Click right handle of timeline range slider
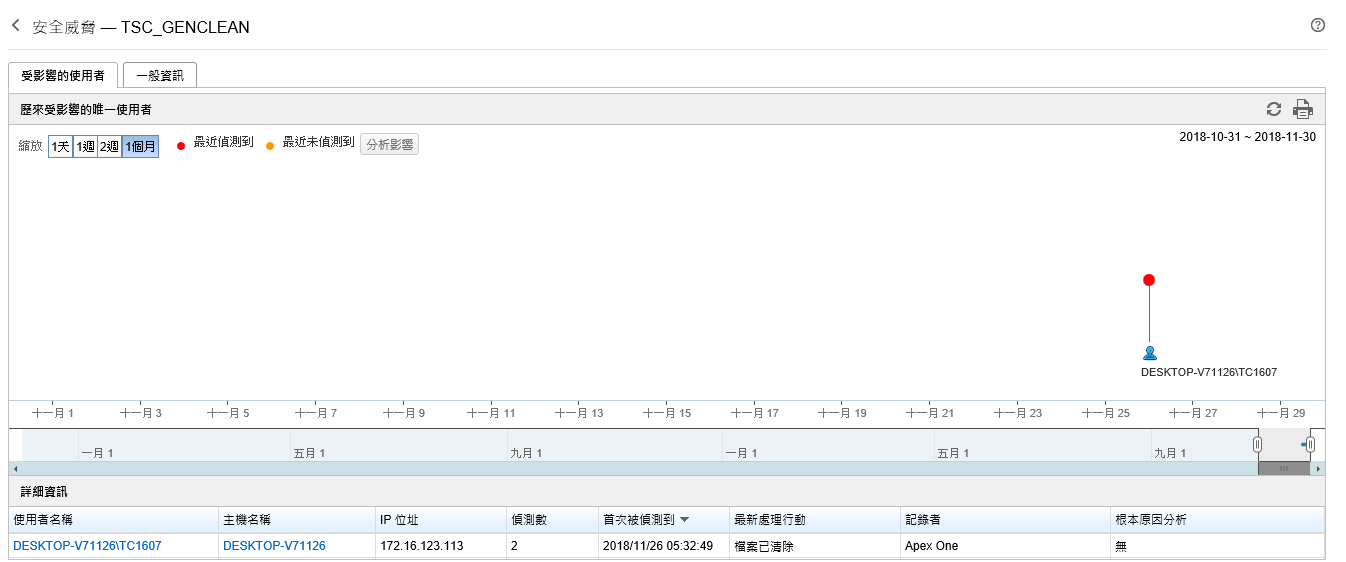 [x=1310, y=444]
